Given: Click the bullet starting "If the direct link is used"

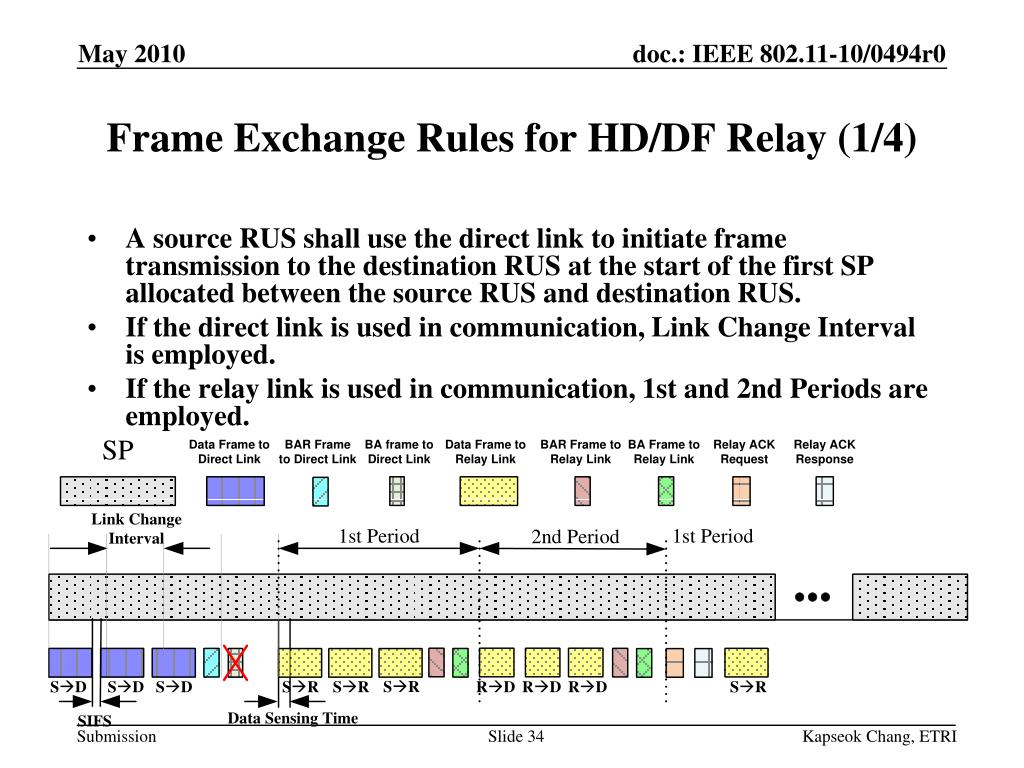Looking at the screenshot, I should click(520, 341).
